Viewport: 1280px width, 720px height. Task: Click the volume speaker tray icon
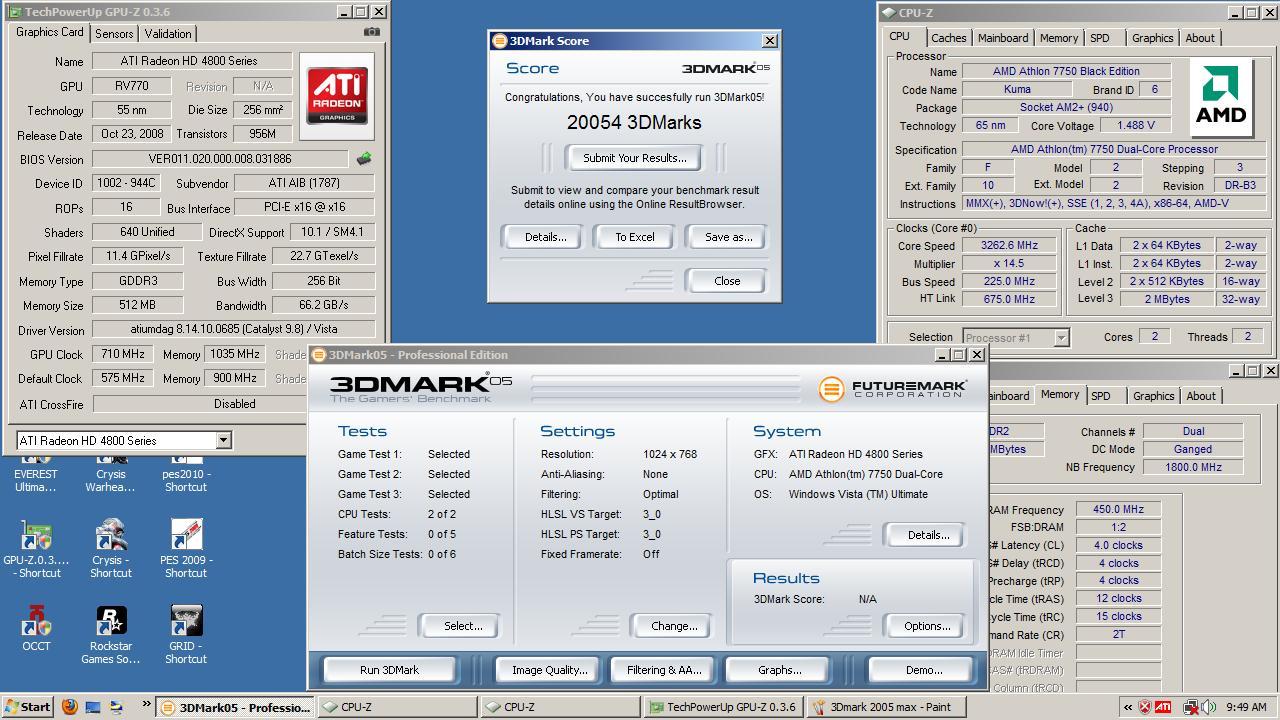point(1206,707)
